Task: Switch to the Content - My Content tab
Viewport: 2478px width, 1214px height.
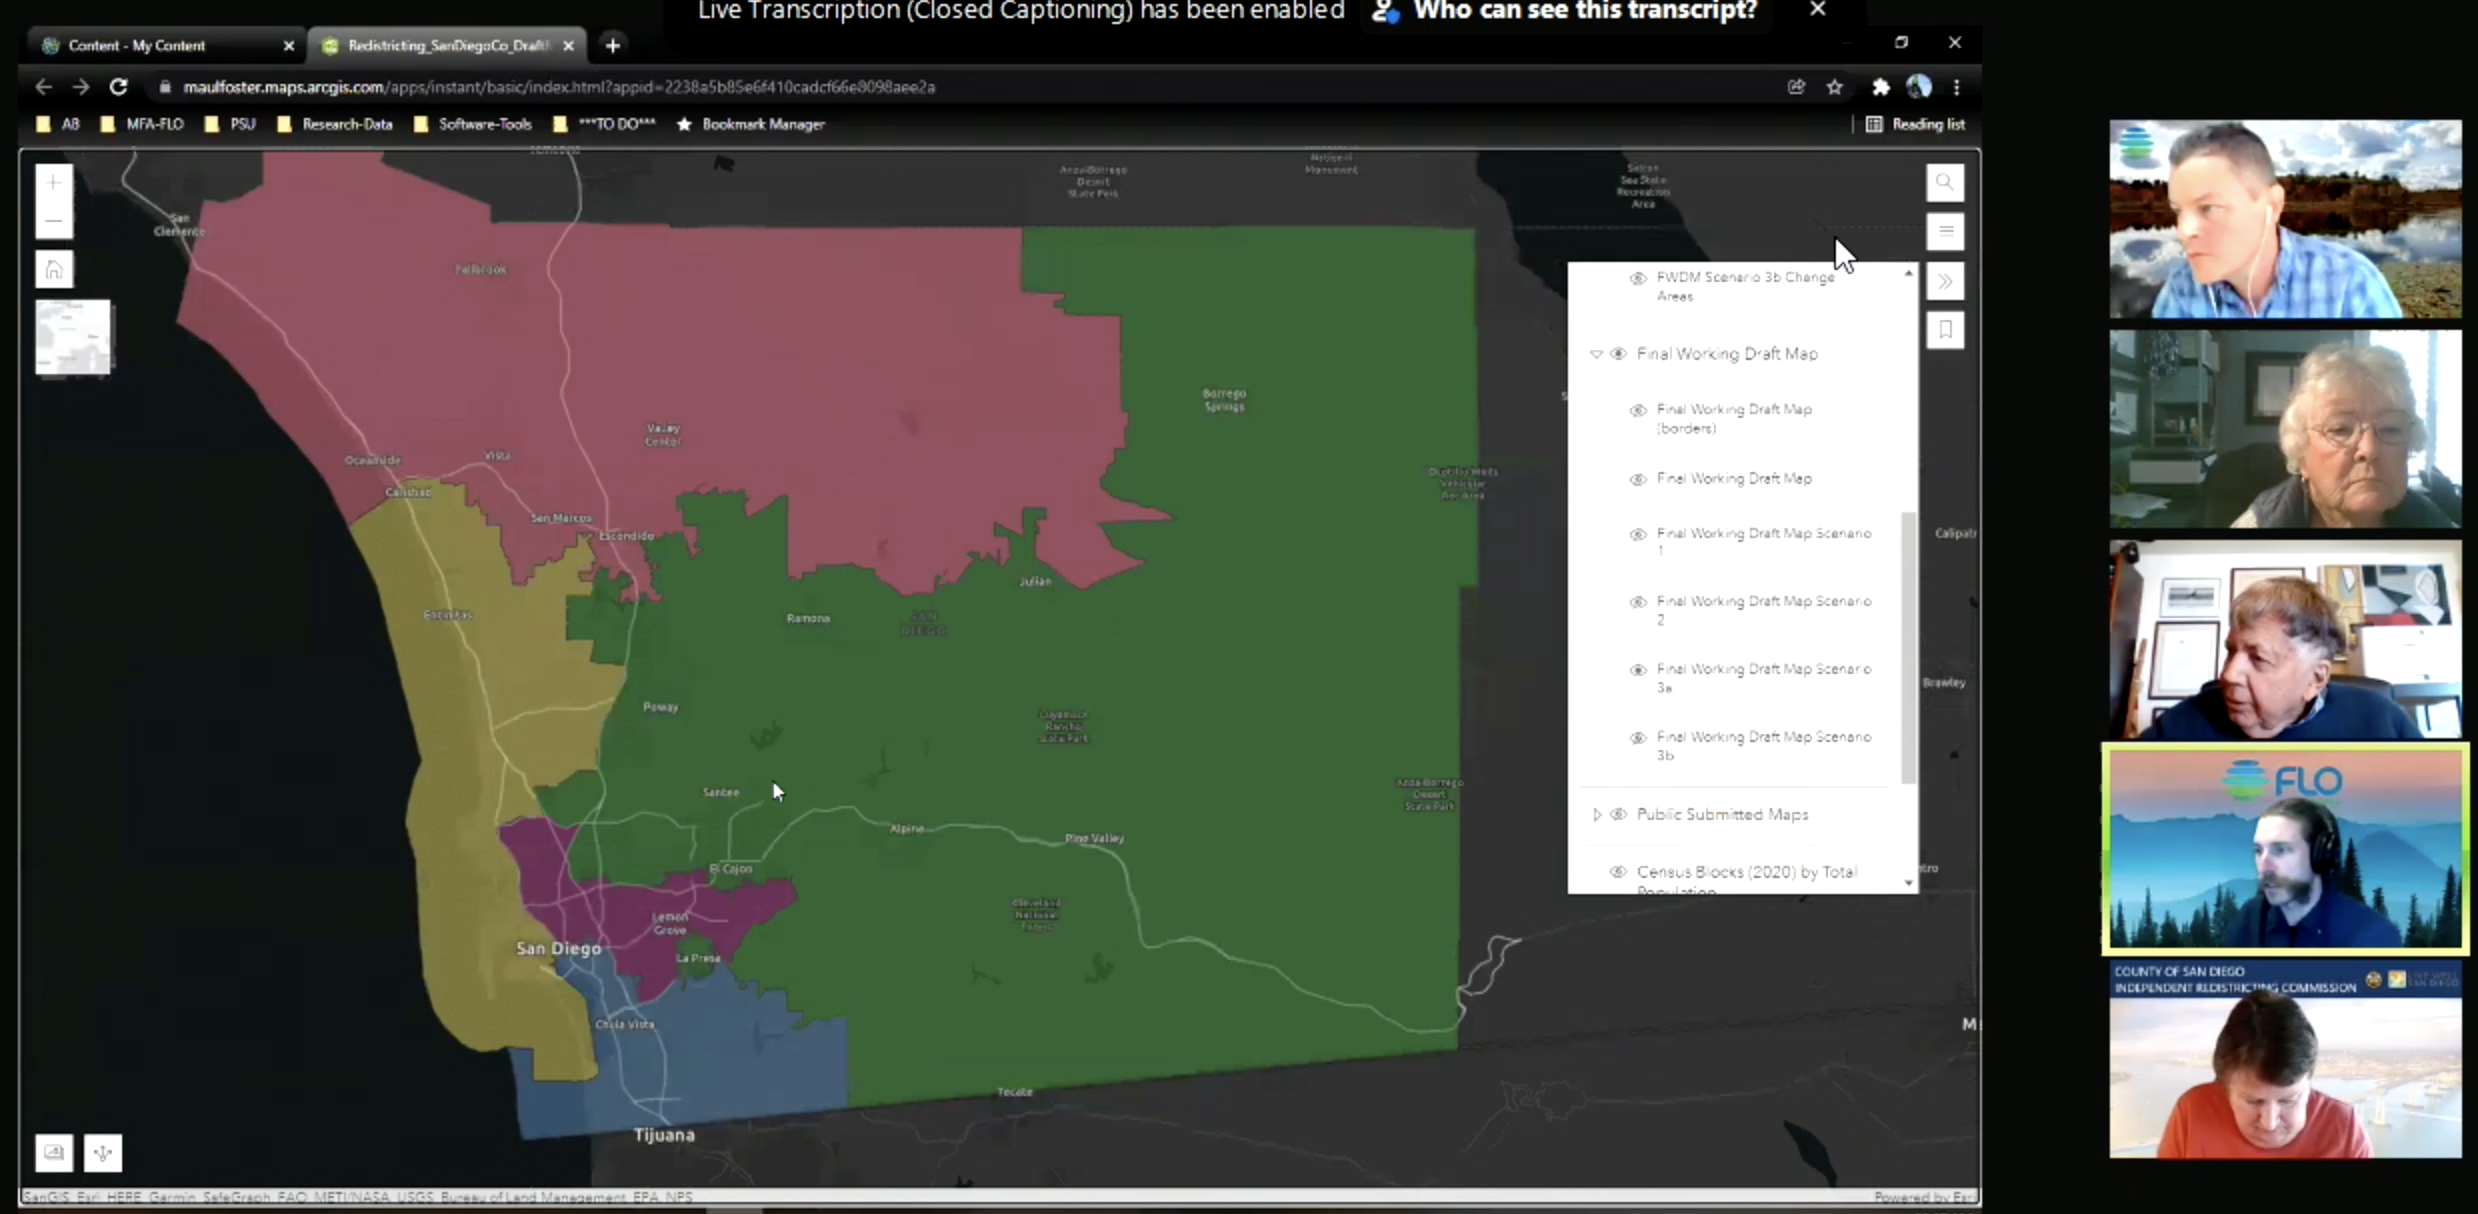Action: point(137,46)
